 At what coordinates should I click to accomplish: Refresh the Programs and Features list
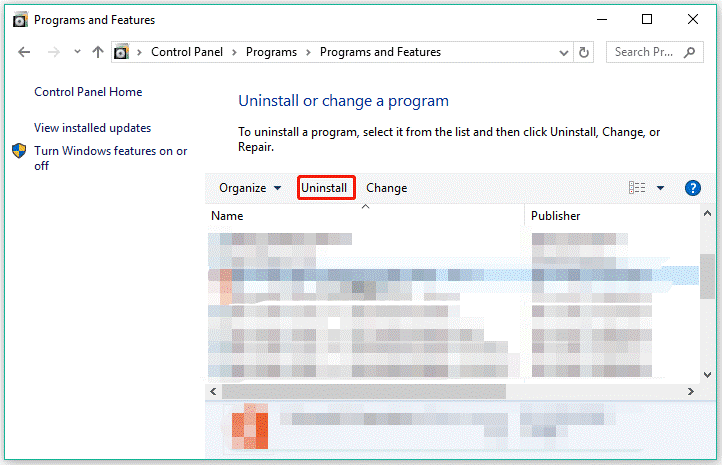[x=584, y=52]
